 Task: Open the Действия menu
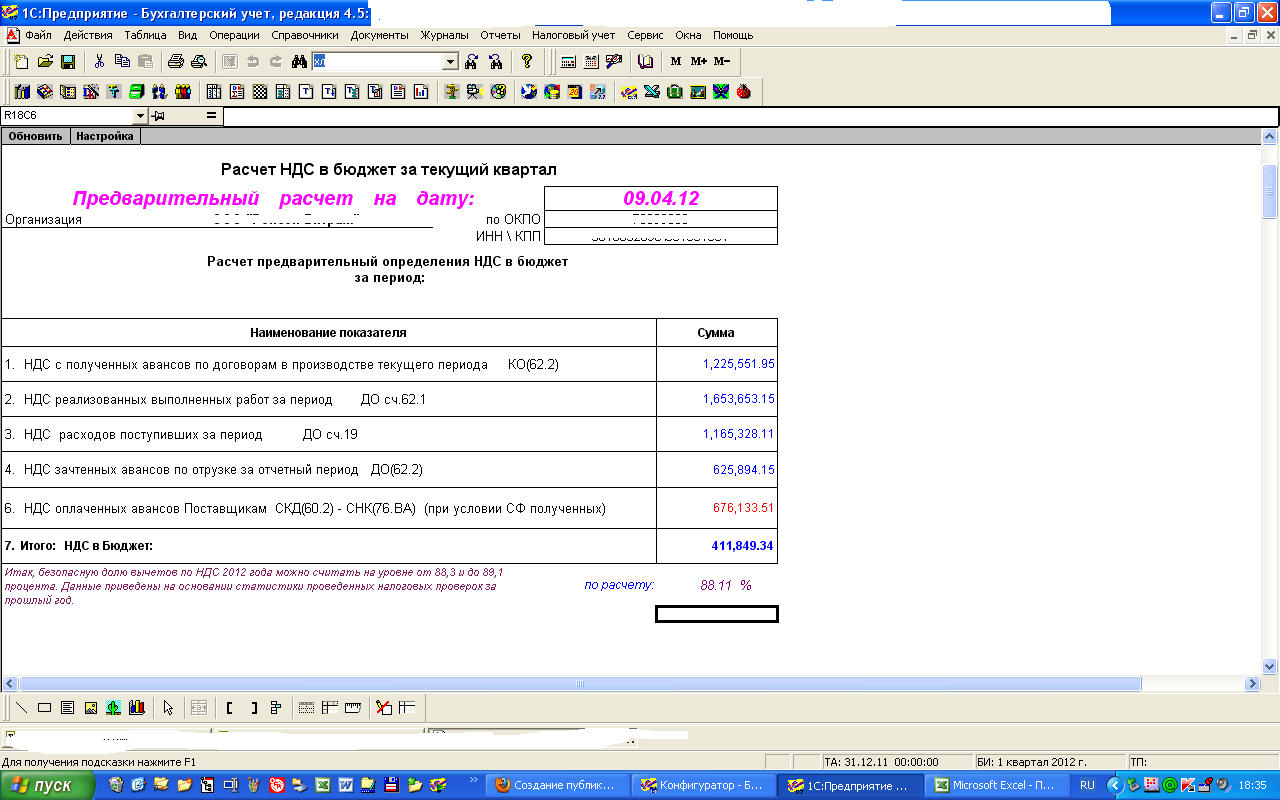click(88, 35)
